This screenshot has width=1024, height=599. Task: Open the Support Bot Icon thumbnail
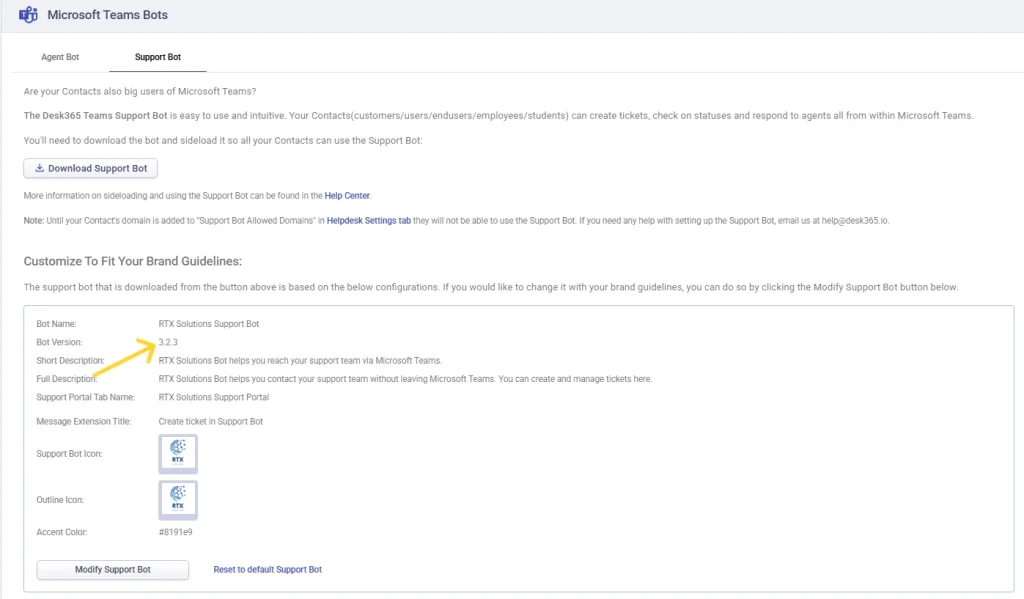pos(178,453)
